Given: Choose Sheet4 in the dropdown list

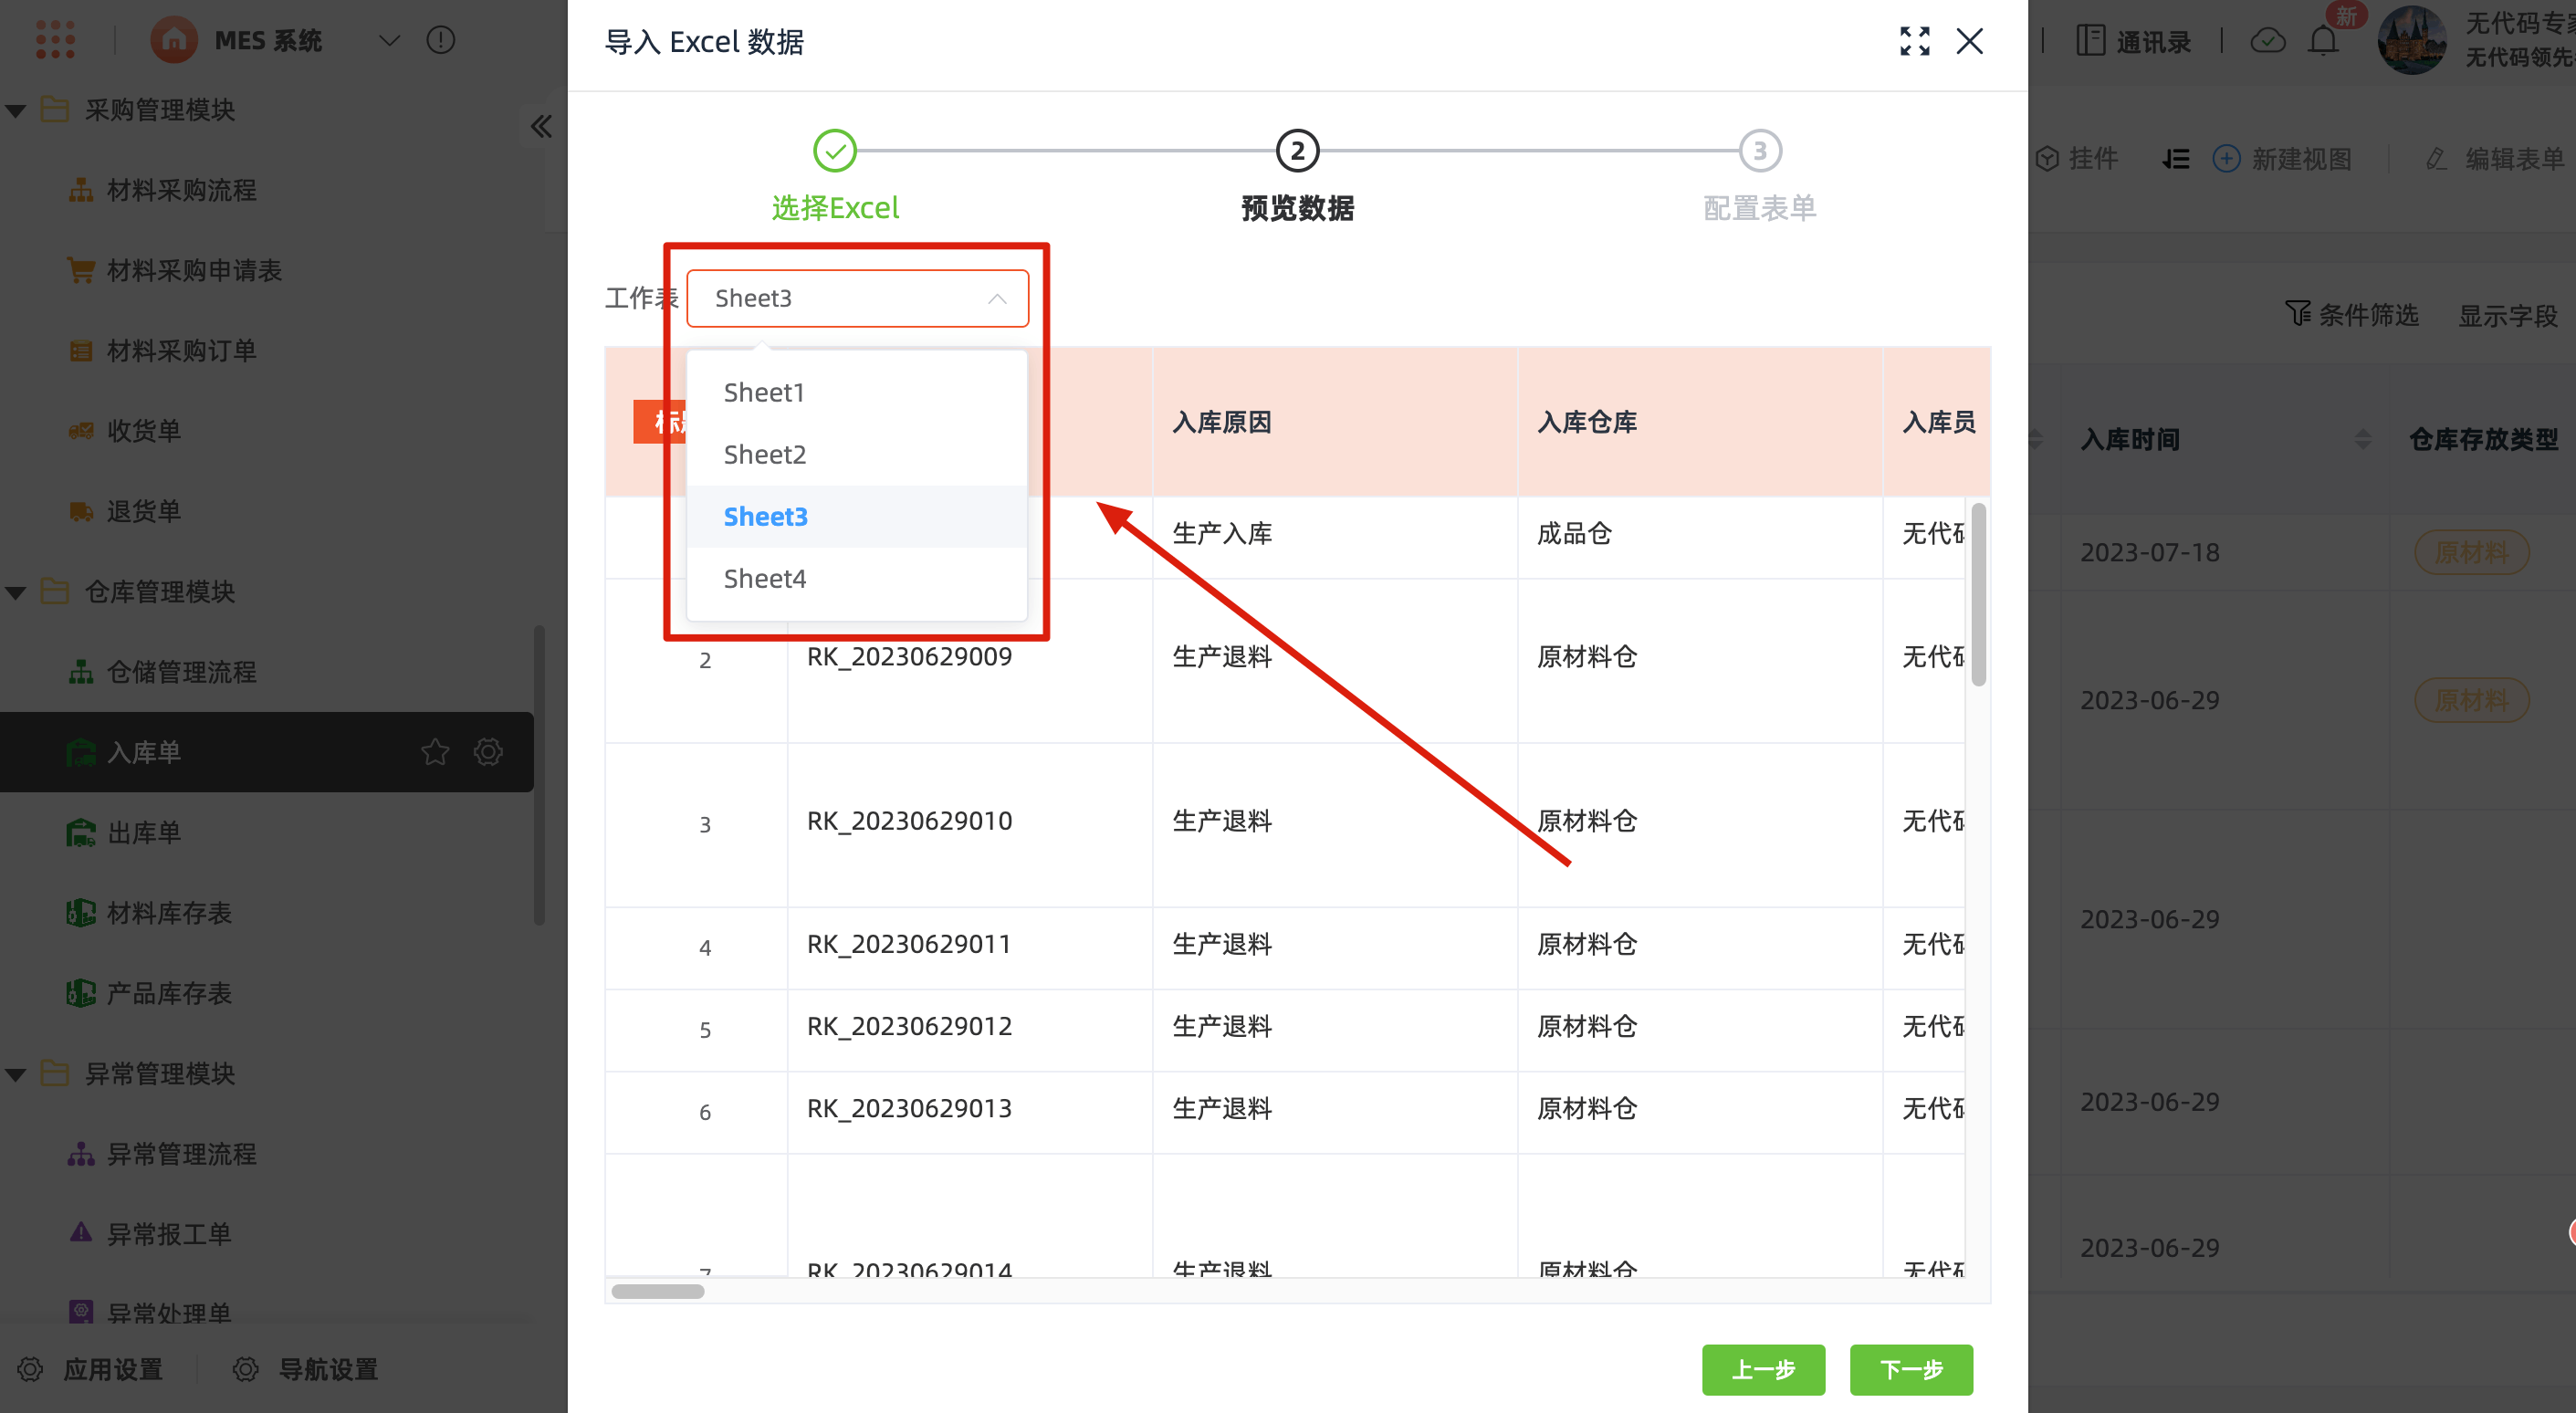Looking at the screenshot, I should pos(764,578).
